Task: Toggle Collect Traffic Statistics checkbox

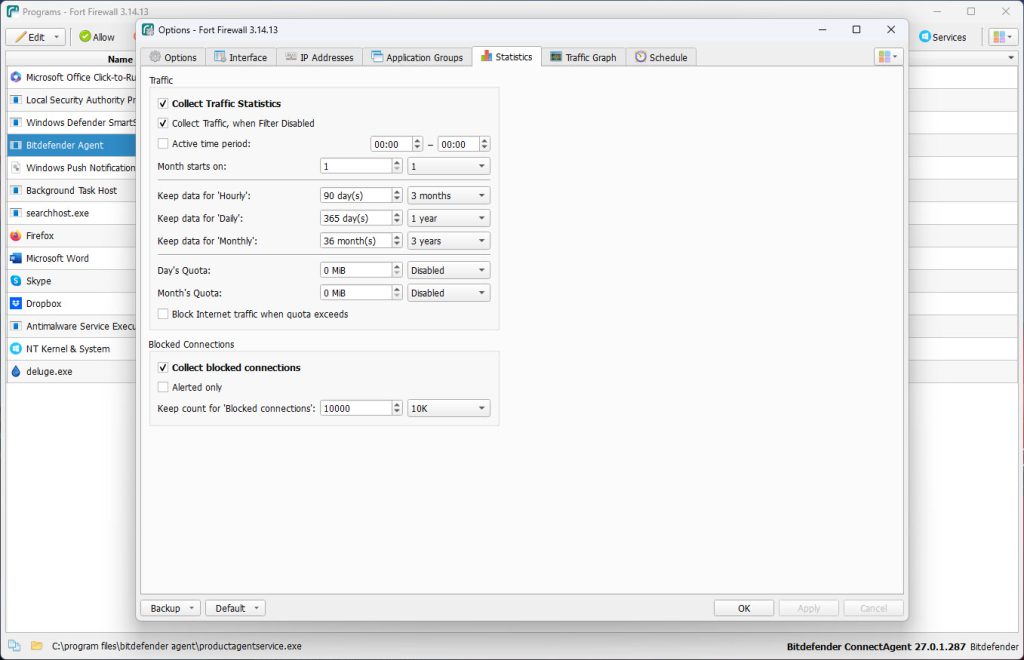Action: tap(163, 103)
